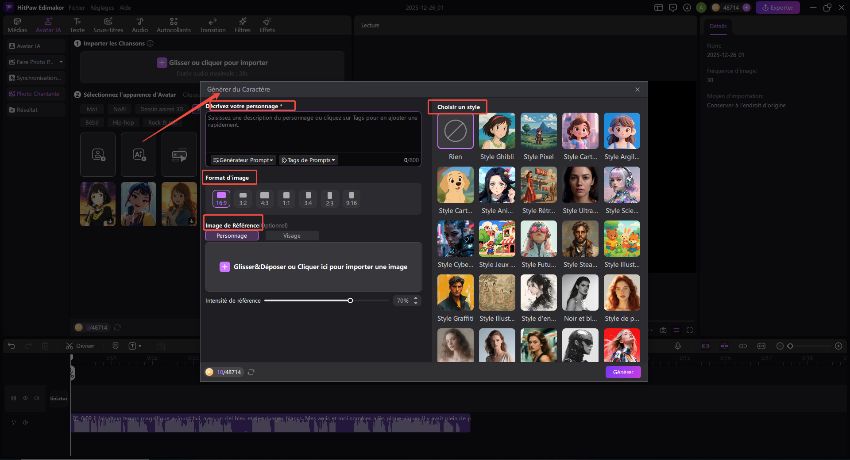Click the info icon next to Importer les Chansons
Image resolution: width=850 pixels, height=460 pixels.
(x=151, y=43)
